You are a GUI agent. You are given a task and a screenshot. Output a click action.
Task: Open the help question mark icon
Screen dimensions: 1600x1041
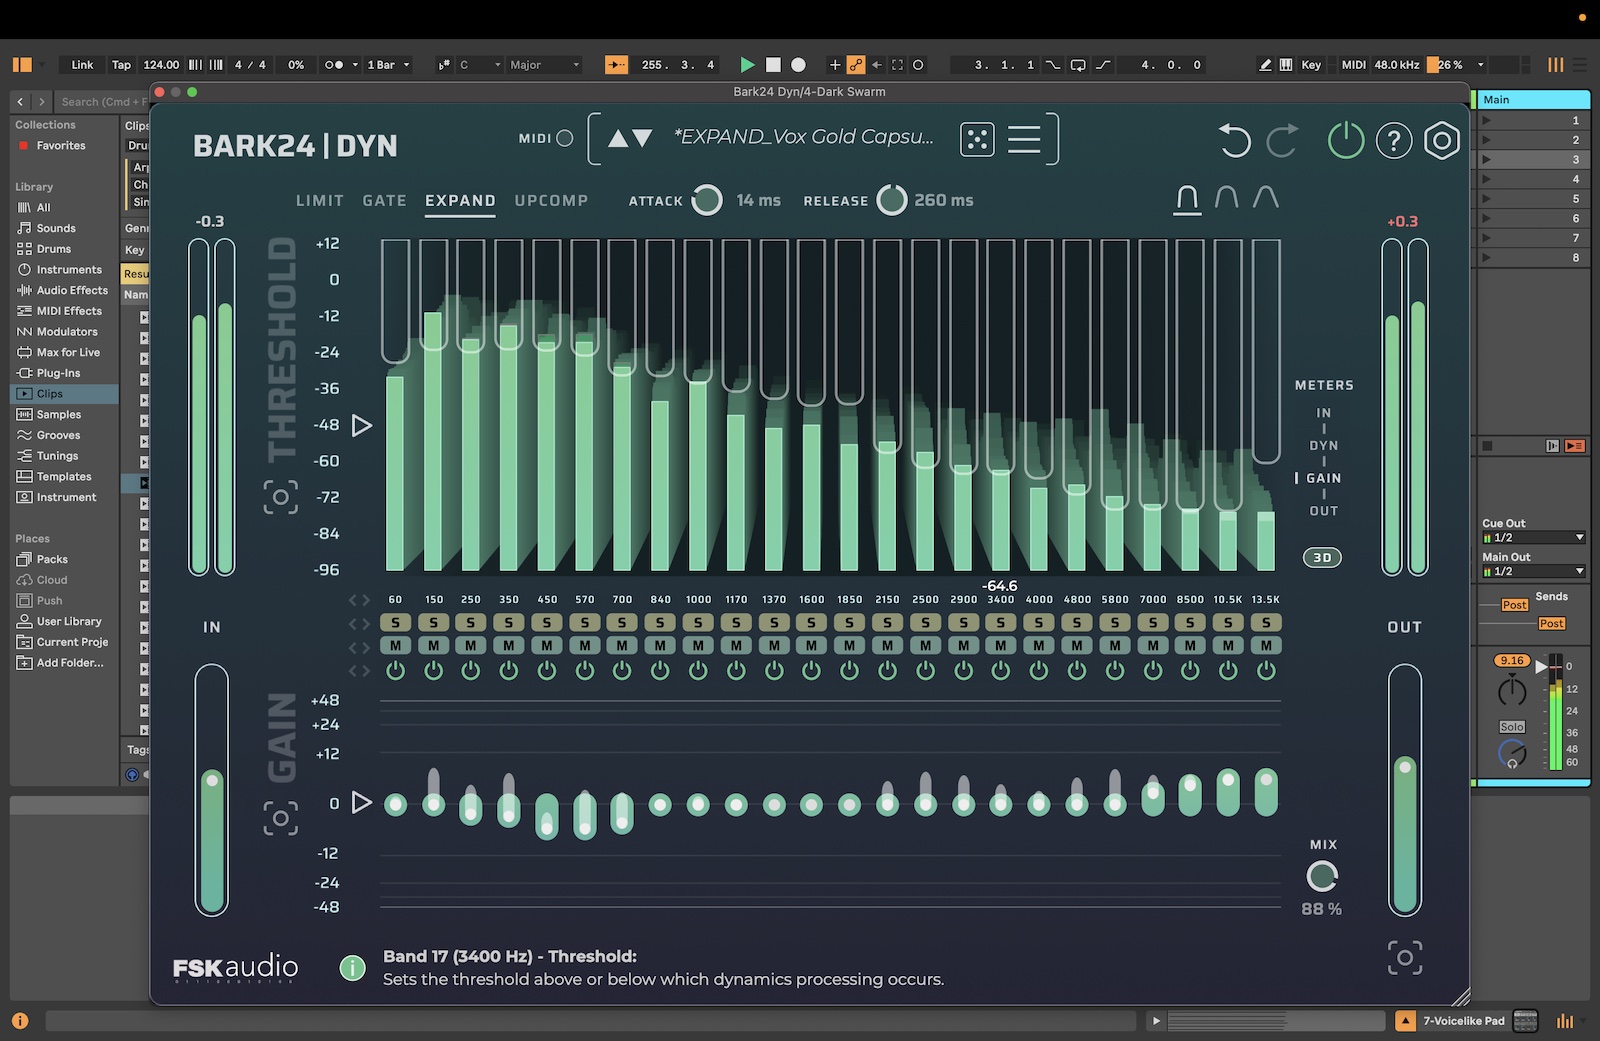tap(1393, 141)
